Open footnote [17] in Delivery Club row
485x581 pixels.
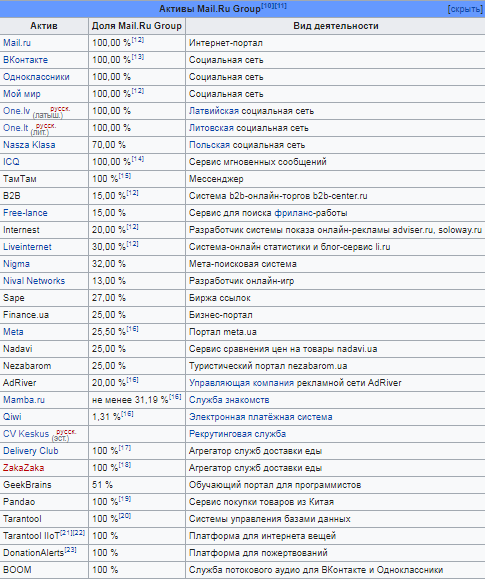pyautogui.click(x=125, y=448)
